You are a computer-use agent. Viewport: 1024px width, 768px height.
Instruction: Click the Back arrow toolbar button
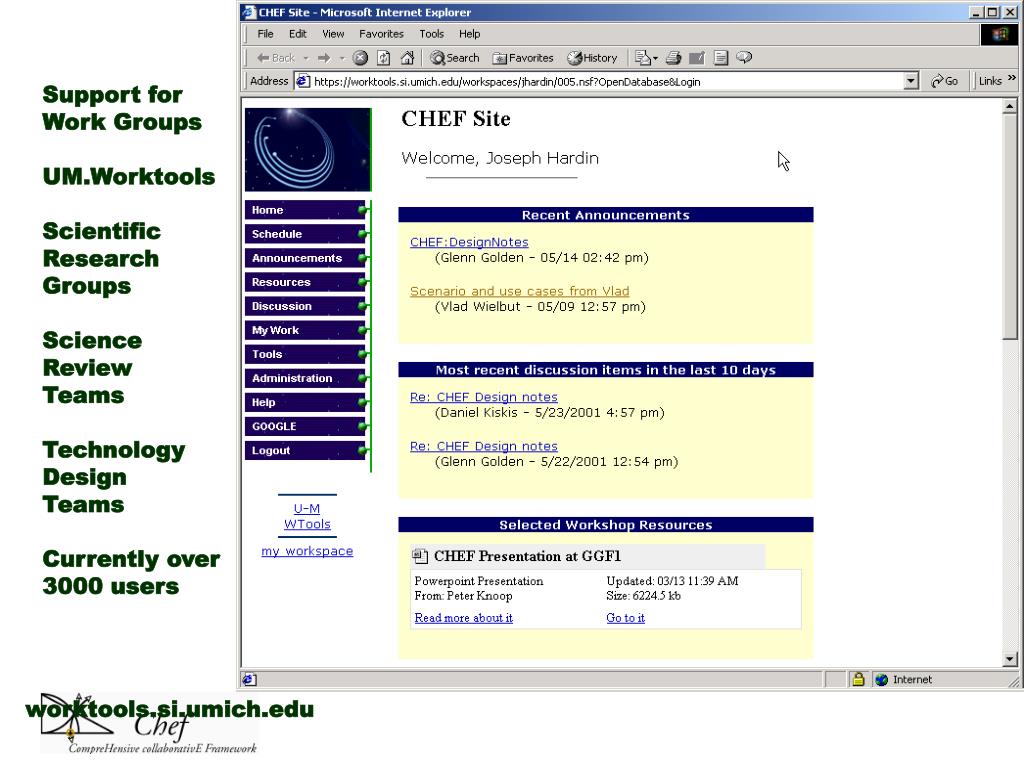(276, 58)
